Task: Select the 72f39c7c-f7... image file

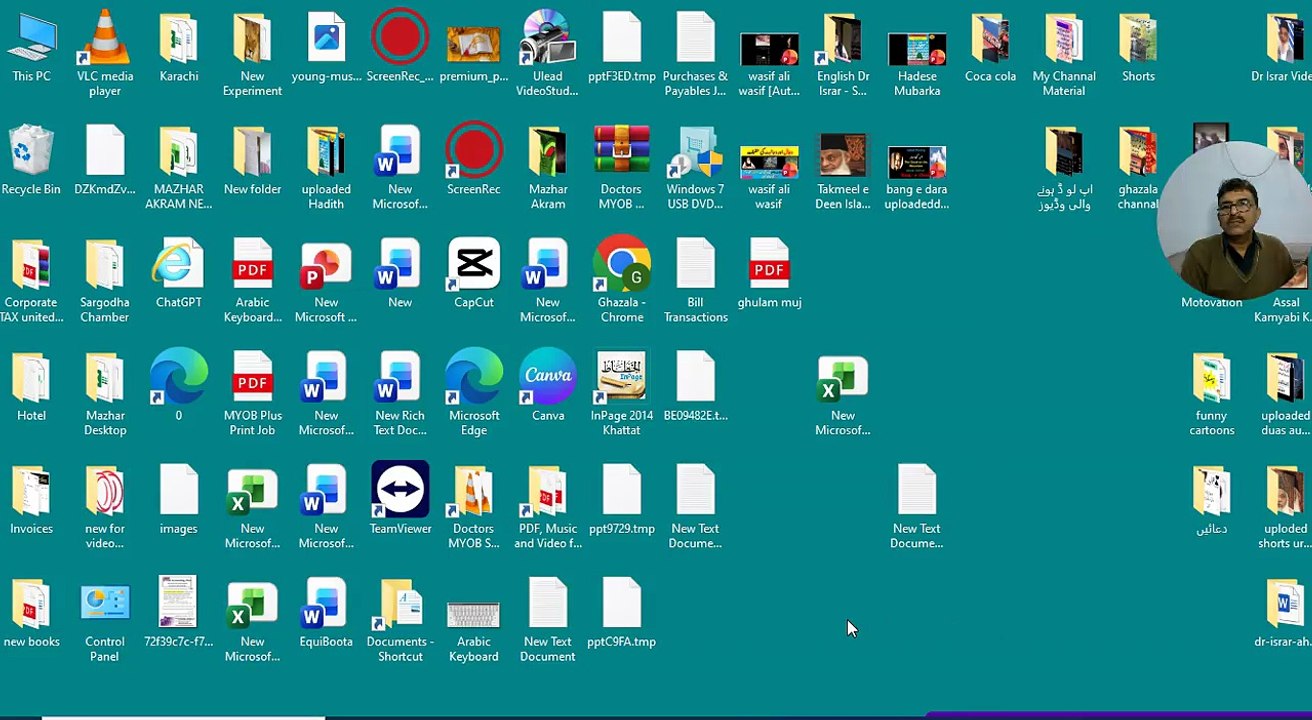Action: pyautogui.click(x=179, y=613)
